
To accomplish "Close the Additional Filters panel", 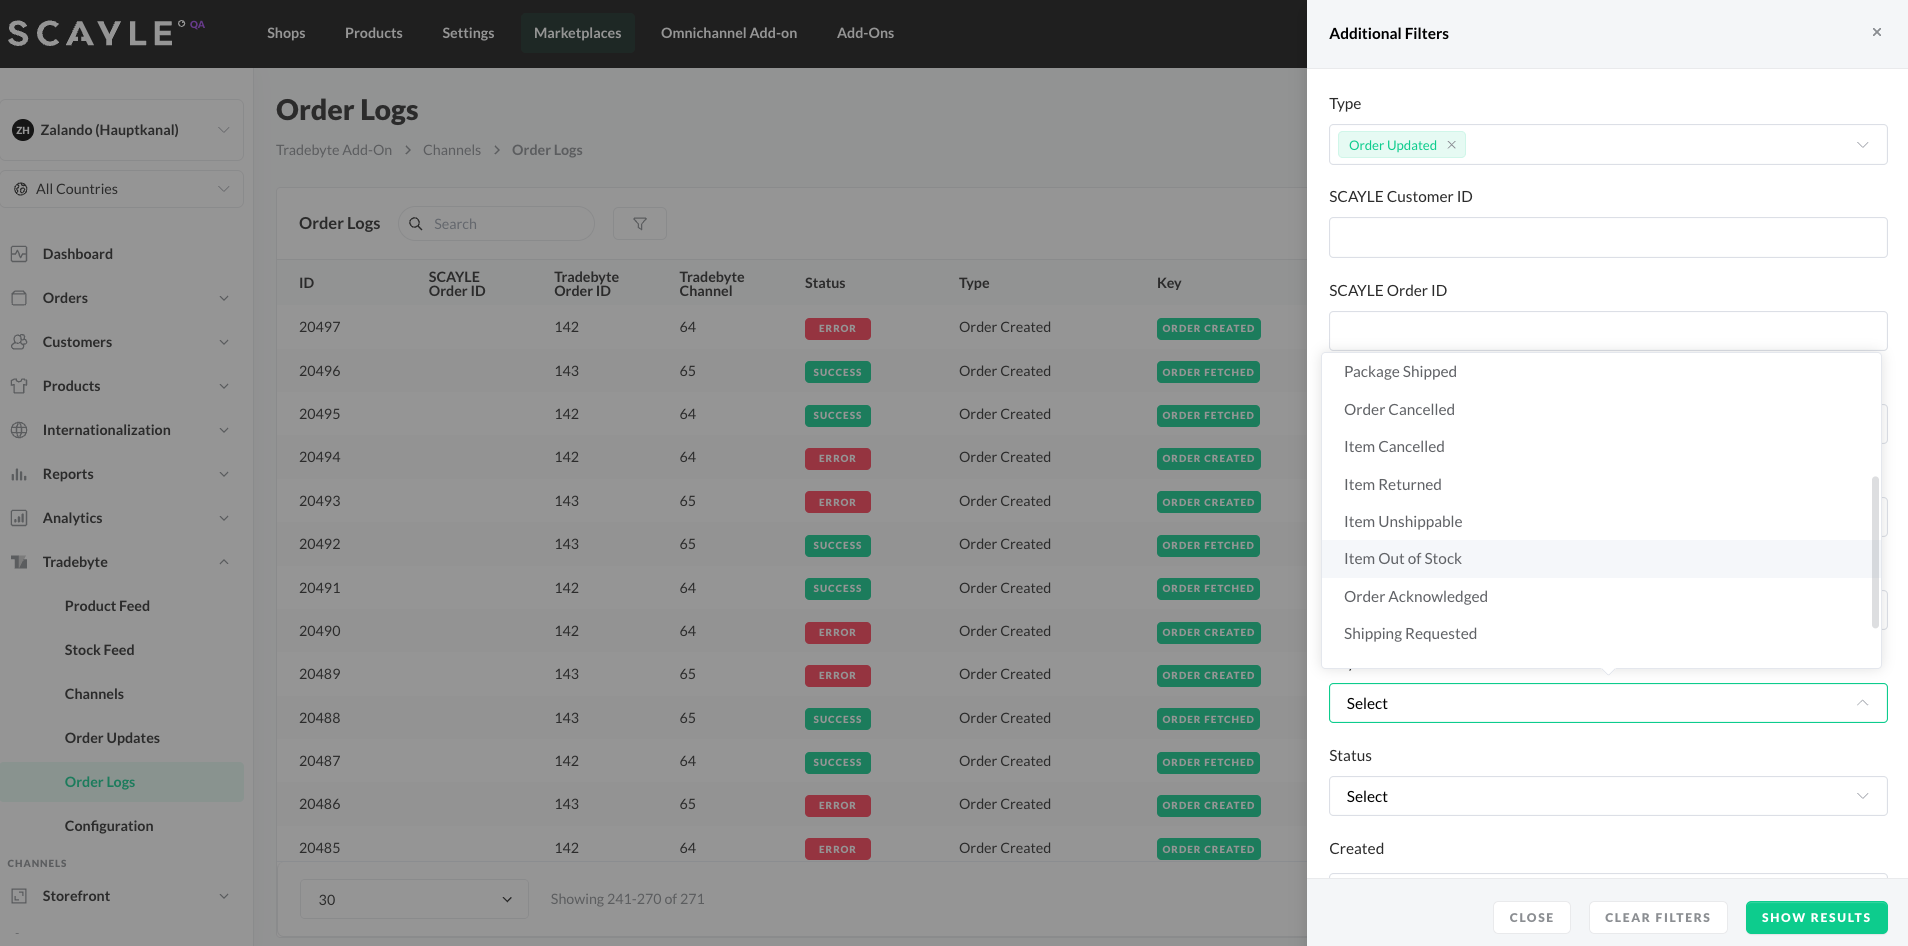I will (1876, 32).
